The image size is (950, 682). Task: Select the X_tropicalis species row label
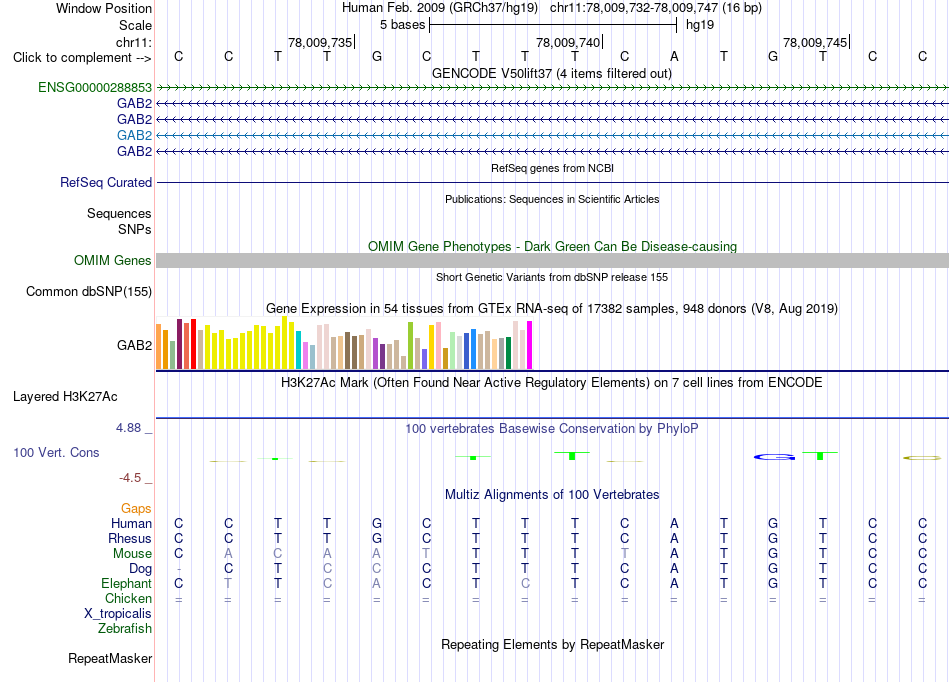(x=118, y=614)
